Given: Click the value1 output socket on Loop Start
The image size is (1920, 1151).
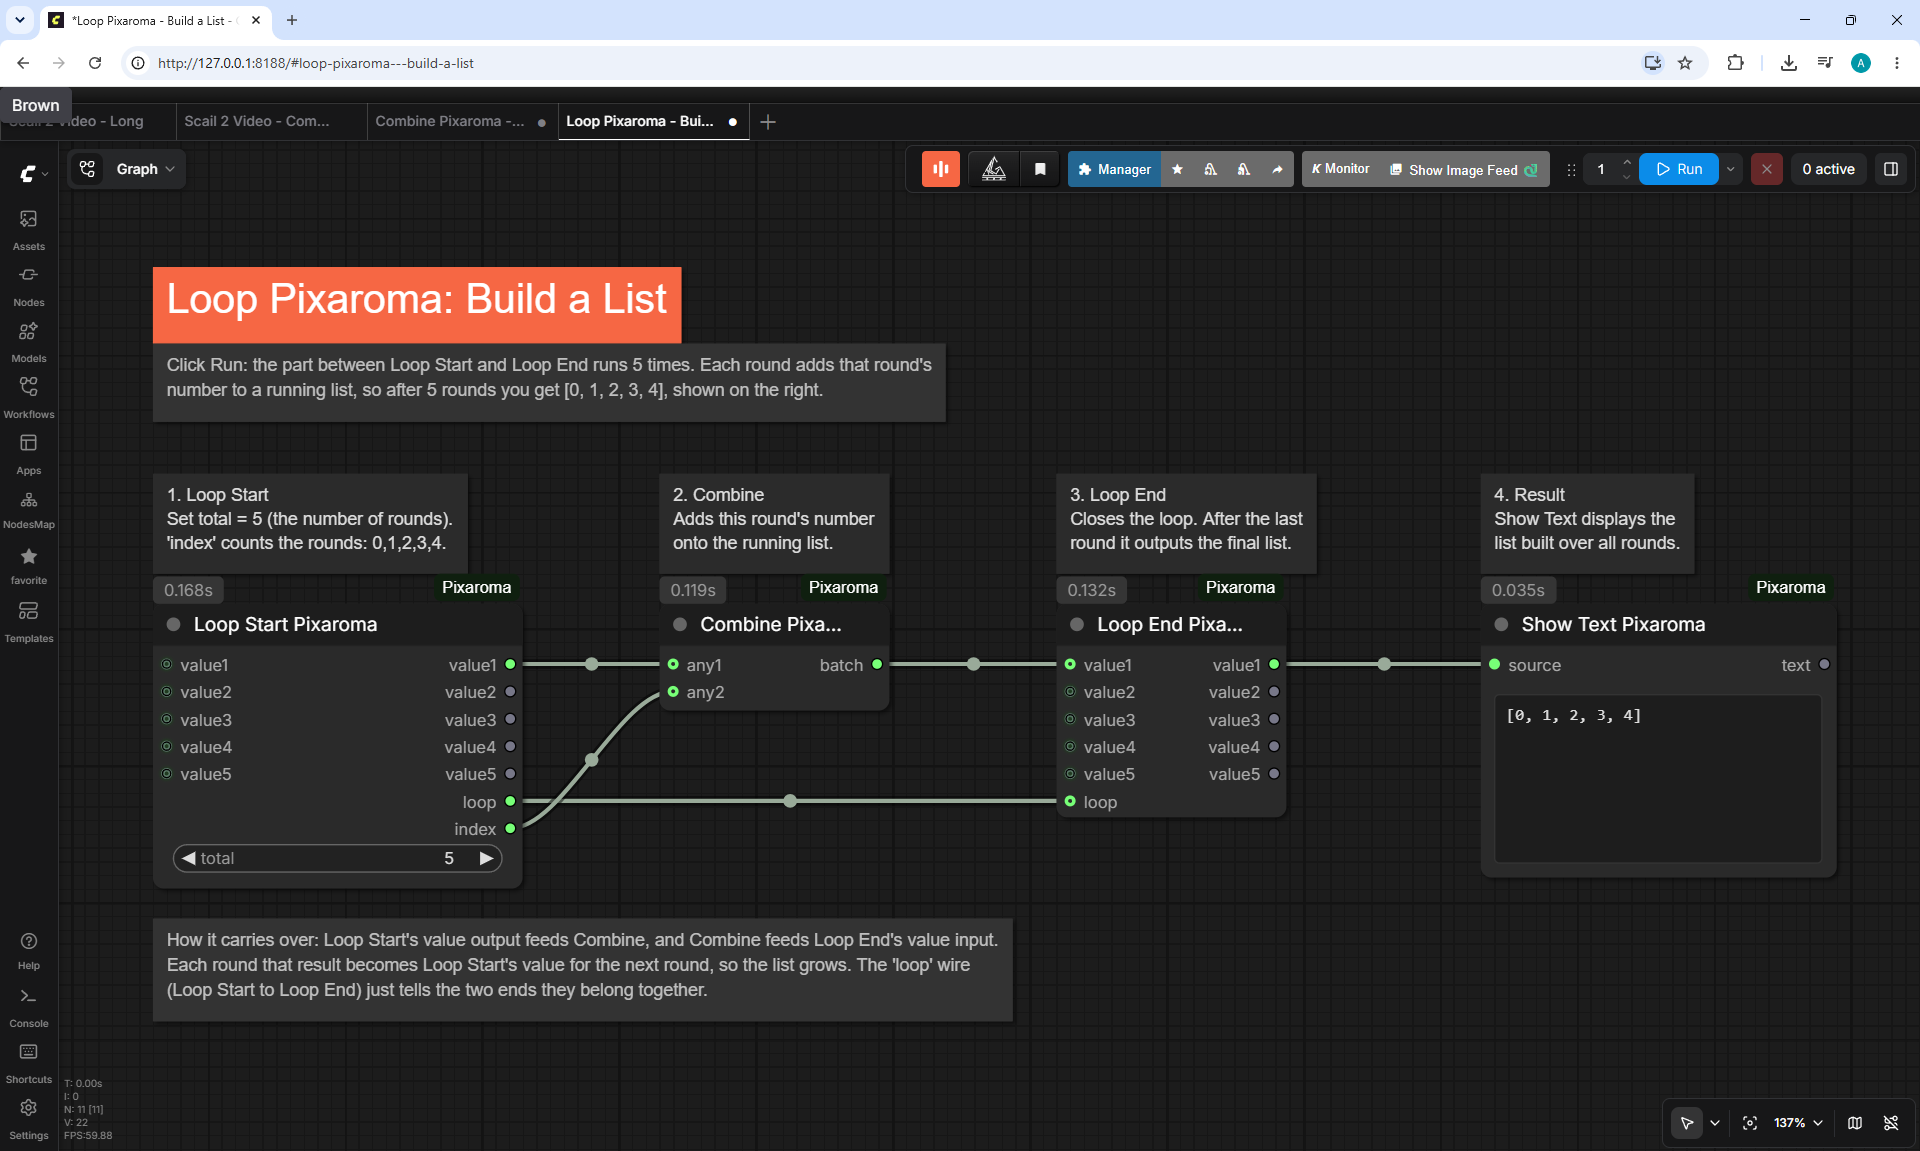Looking at the screenshot, I should pos(510,664).
